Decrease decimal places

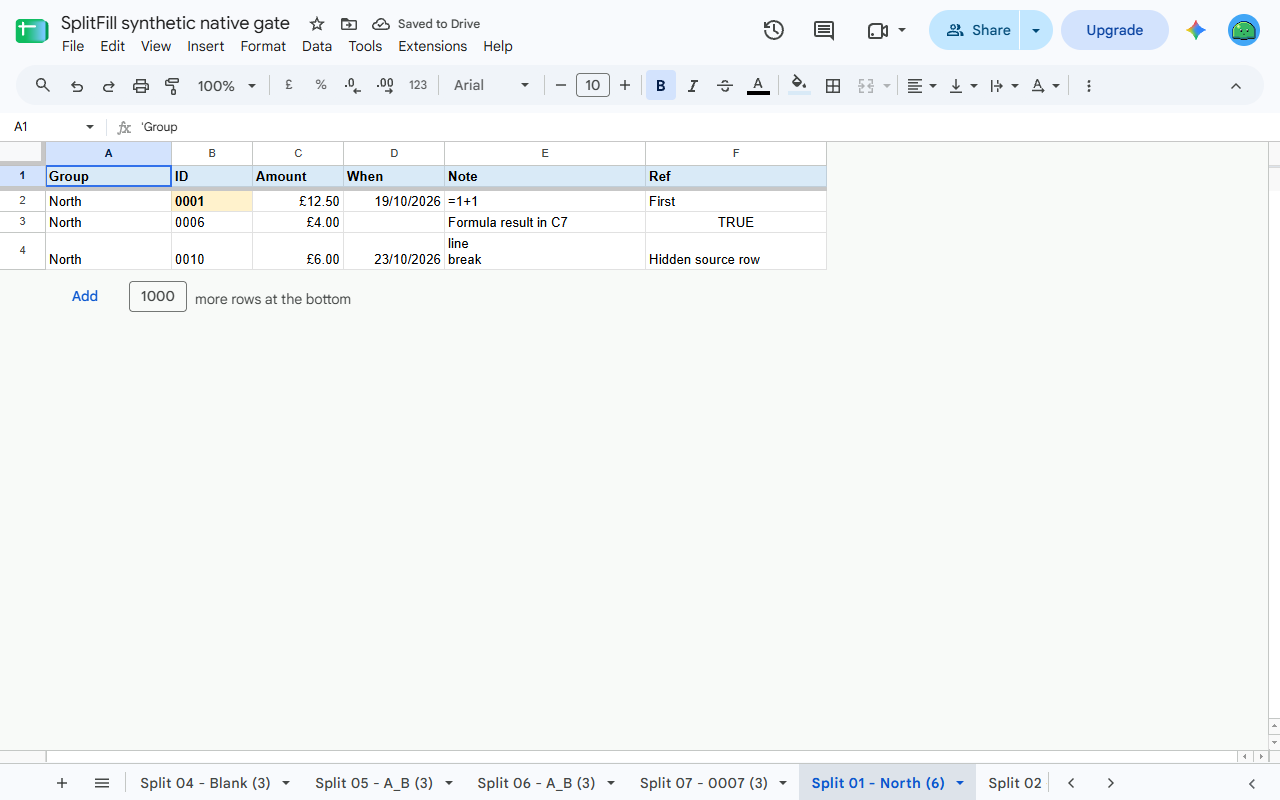(353, 86)
